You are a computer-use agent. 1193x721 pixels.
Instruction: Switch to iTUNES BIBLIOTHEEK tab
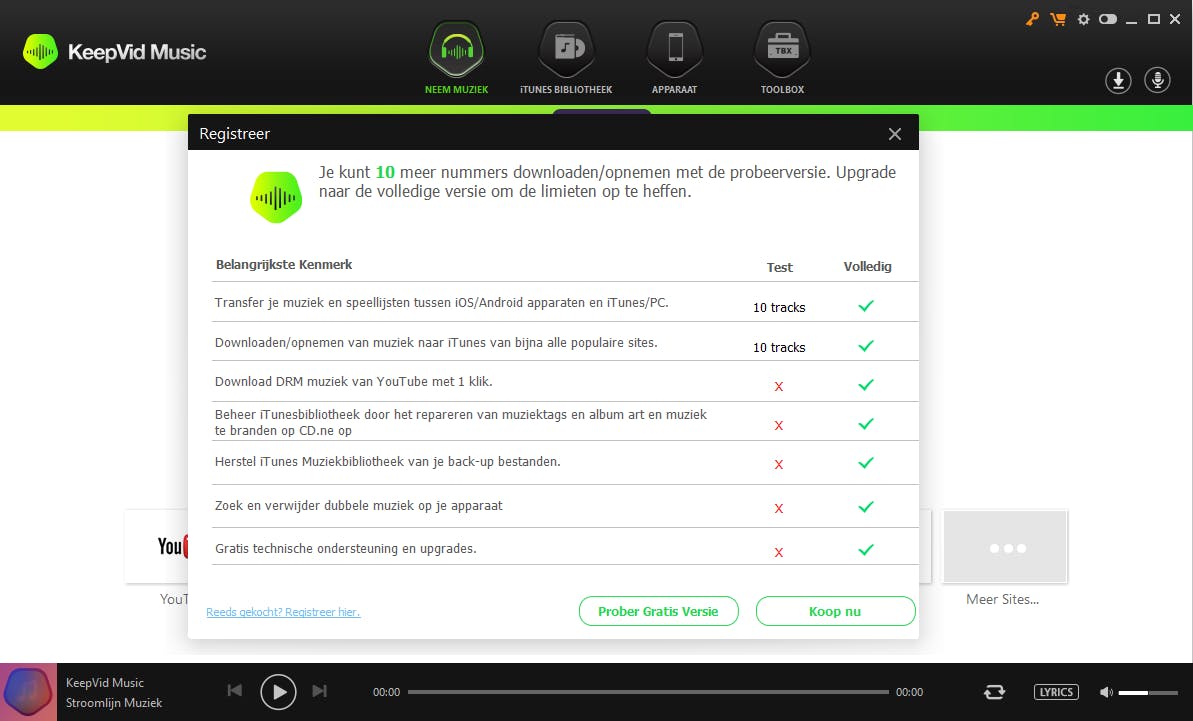click(x=565, y=59)
